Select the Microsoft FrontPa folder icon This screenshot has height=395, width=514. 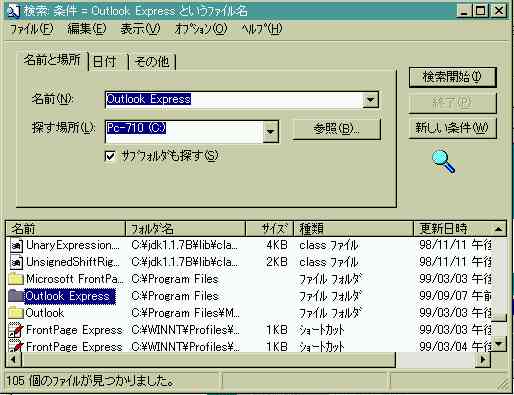tap(16, 279)
